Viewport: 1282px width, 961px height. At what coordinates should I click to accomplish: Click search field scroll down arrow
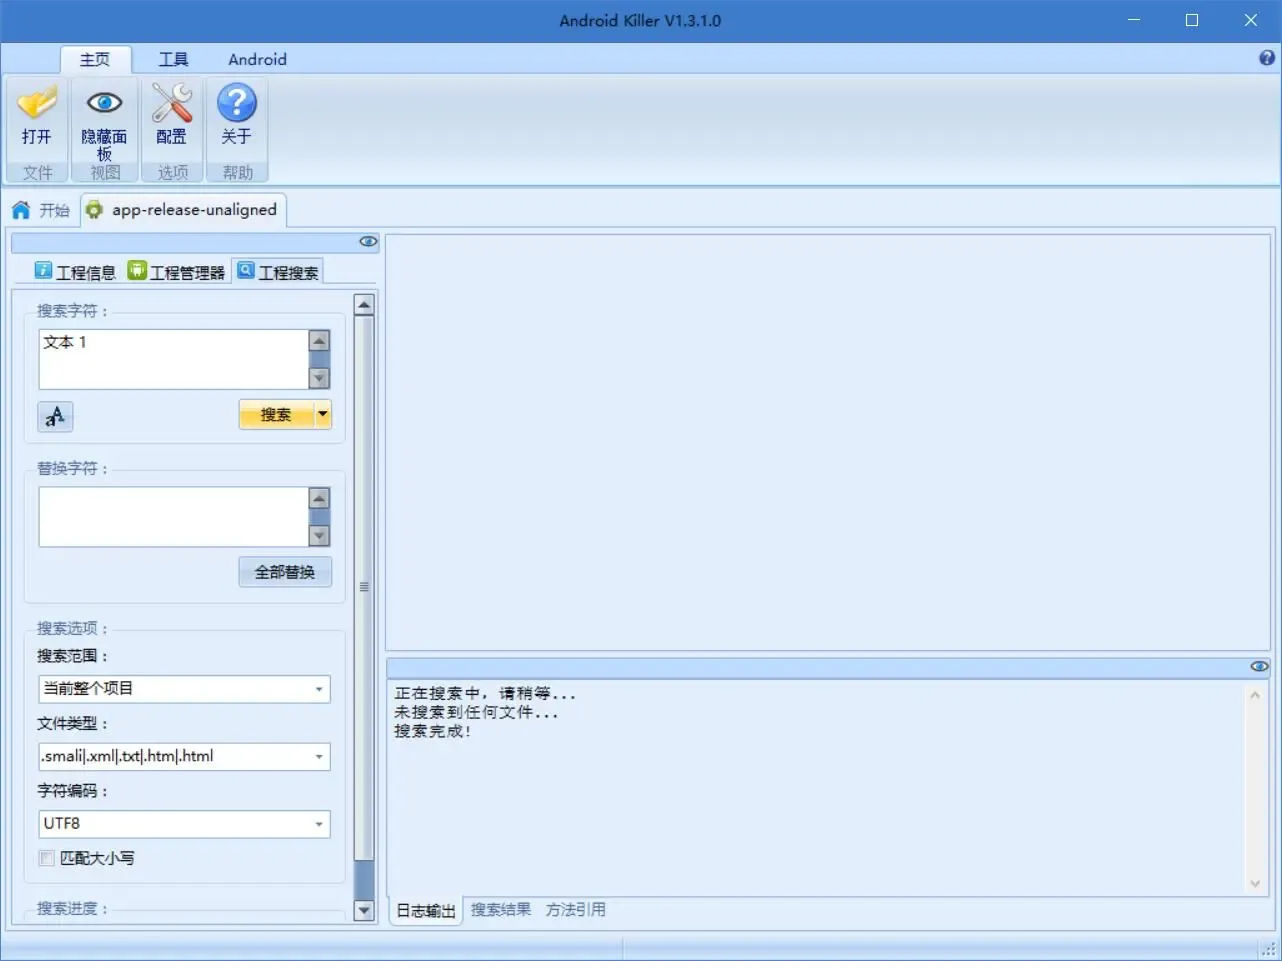(x=319, y=378)
